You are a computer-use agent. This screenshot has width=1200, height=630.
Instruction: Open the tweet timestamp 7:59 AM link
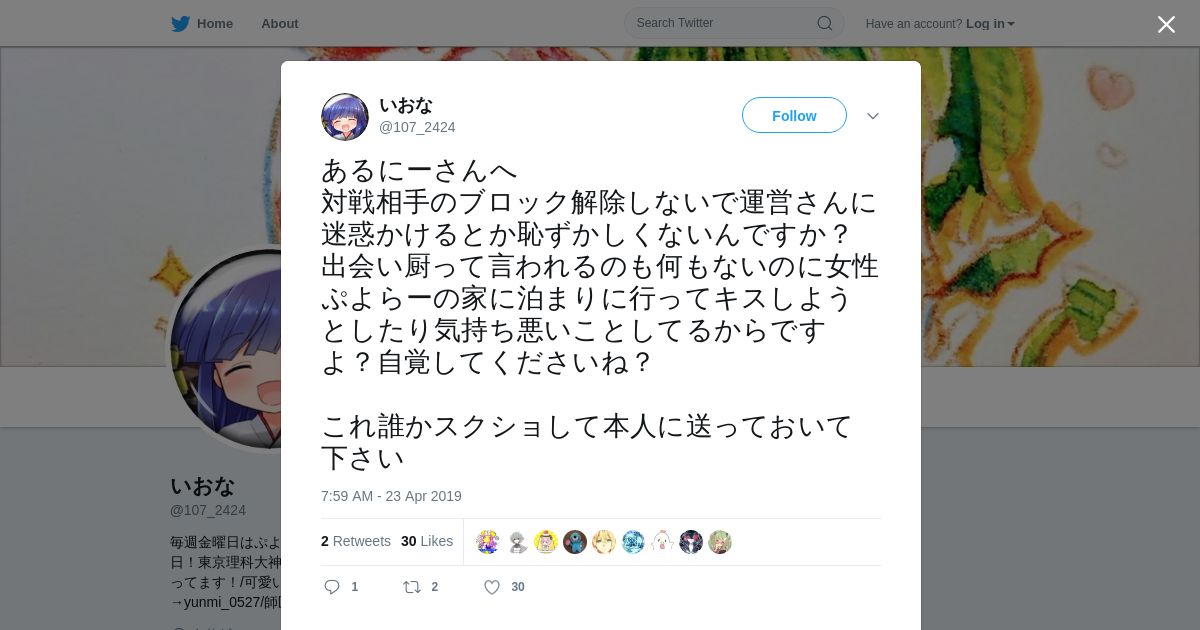coord(391,496)
